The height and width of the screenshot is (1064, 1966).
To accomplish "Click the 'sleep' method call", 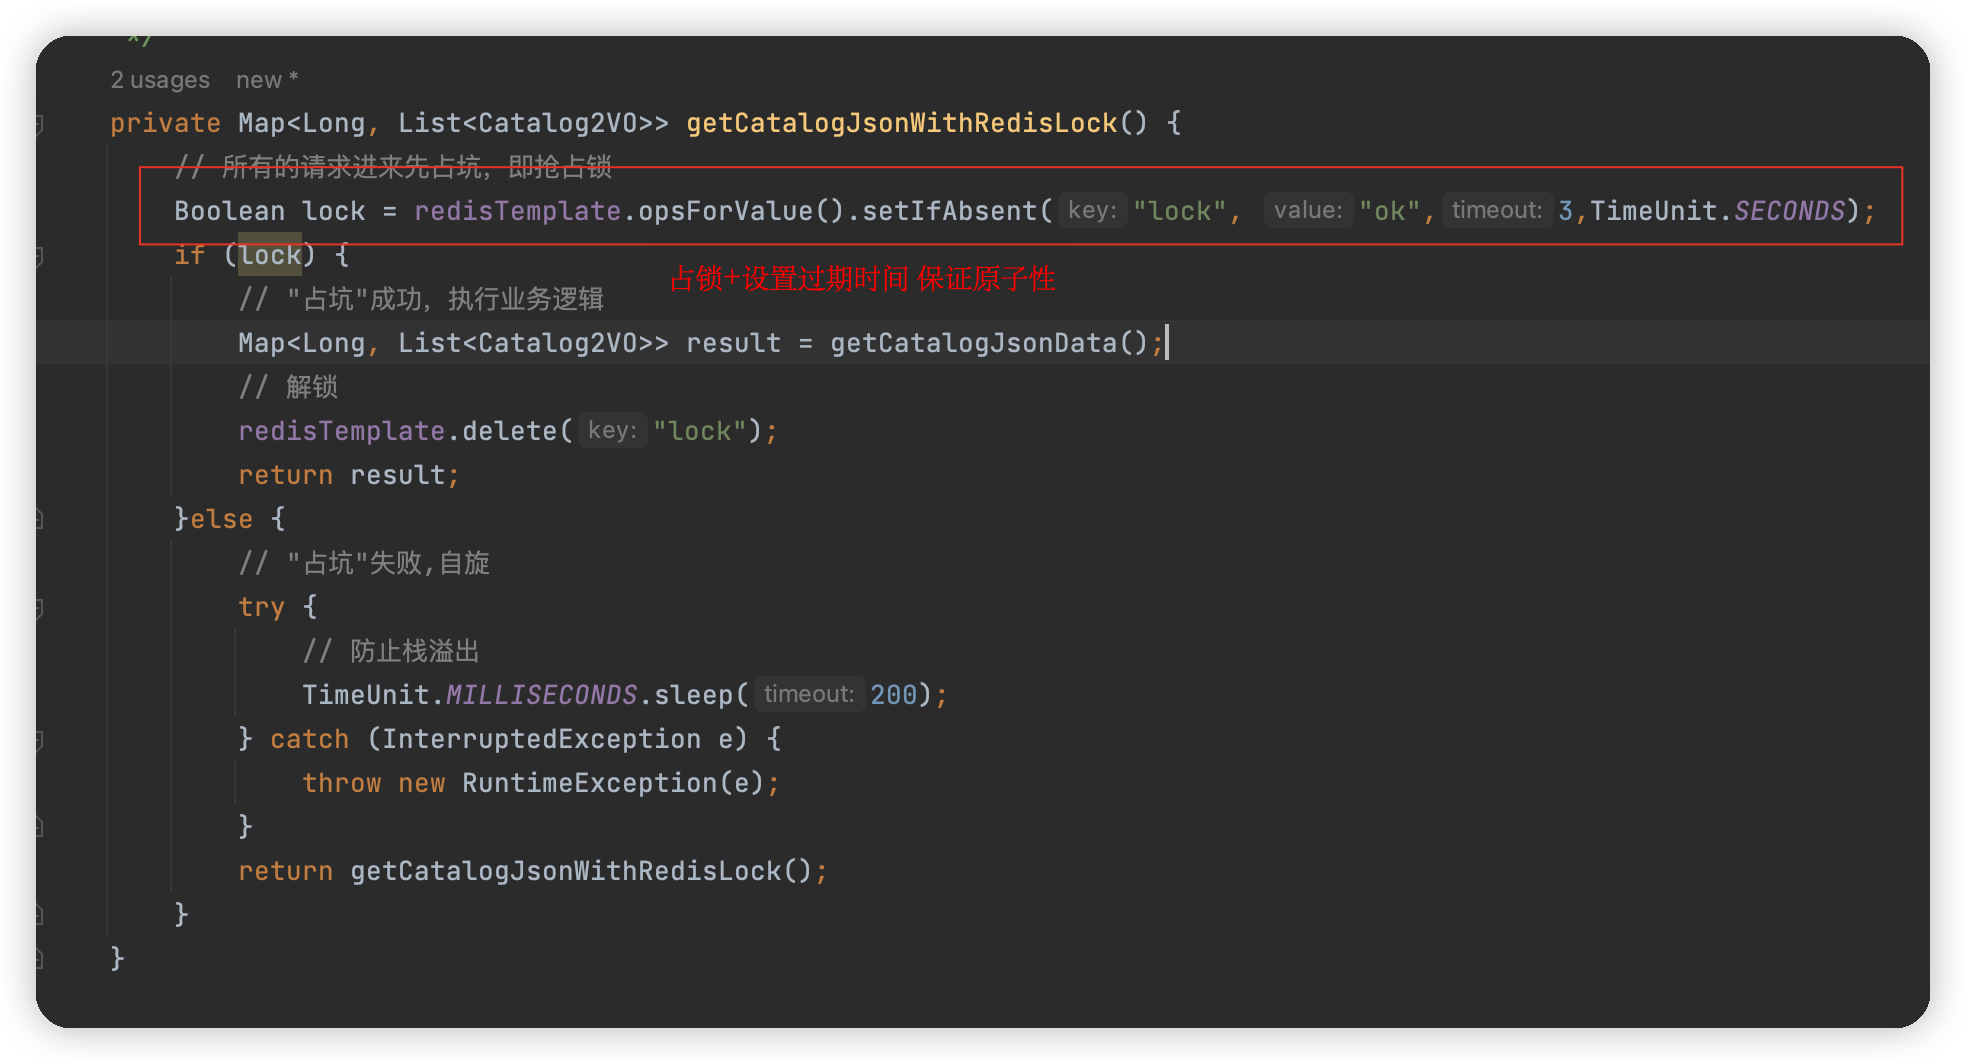I will [693, 695].
